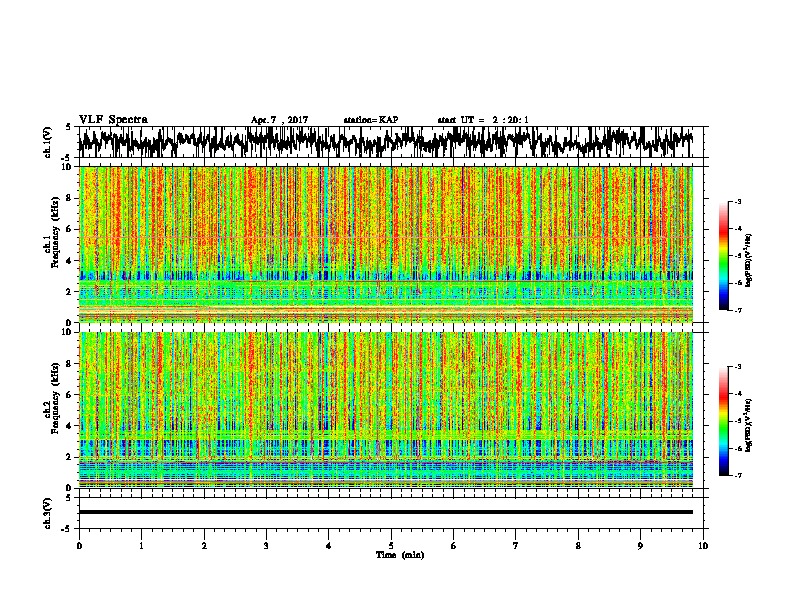The image size is (792, 612).
Task: Click the "-7" value on ch.1 color bar
Action: pyautogui.click(x=737, y=310)
